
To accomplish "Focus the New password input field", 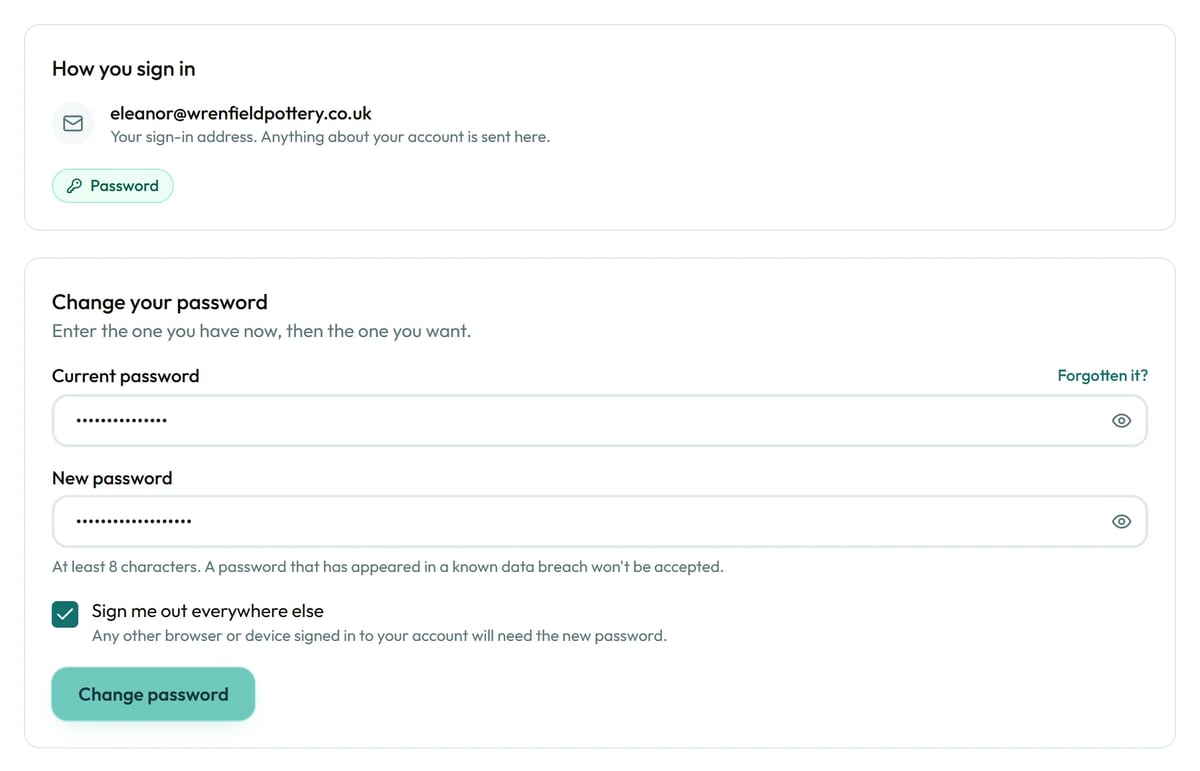I will (x=599, y=522).
